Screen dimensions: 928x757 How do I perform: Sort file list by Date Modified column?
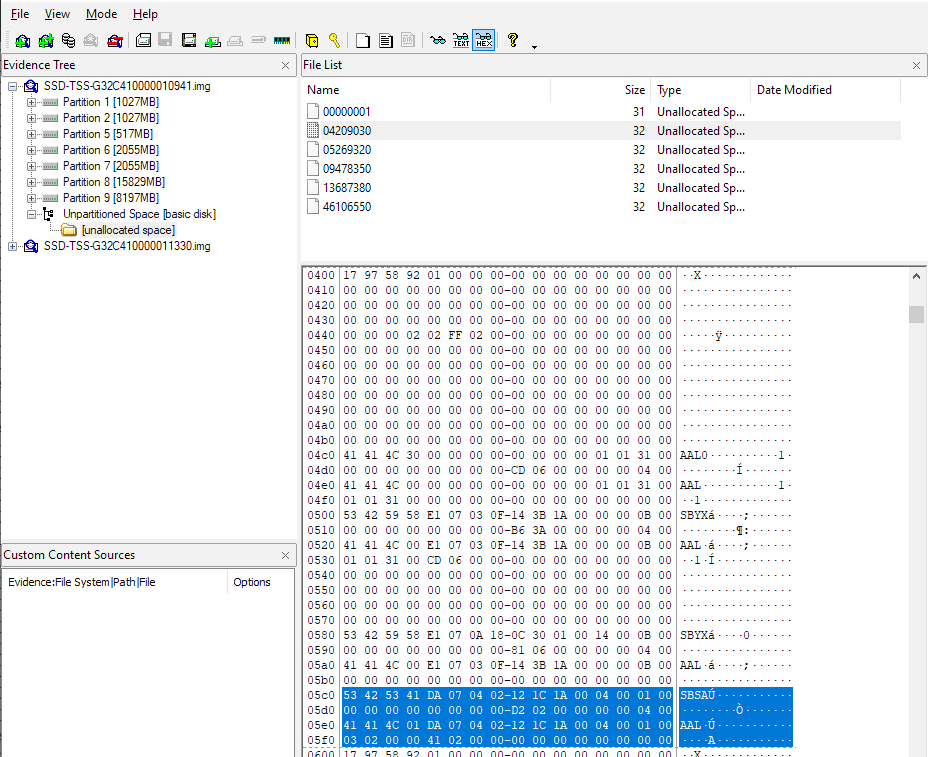[794, 90]
